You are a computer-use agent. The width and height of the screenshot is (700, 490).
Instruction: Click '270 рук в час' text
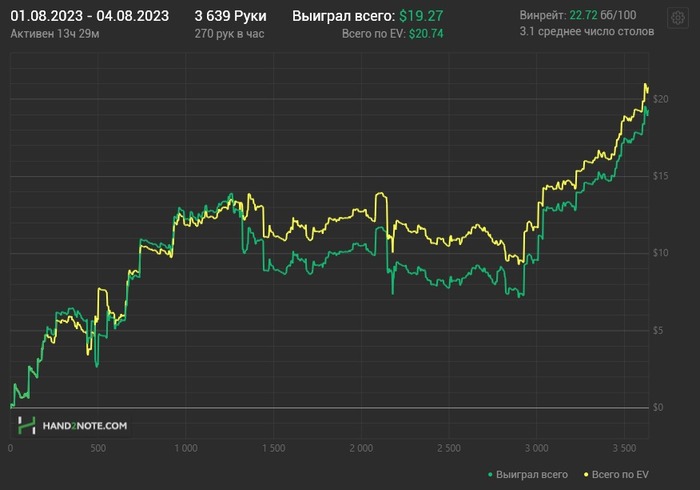click(229, 34)
